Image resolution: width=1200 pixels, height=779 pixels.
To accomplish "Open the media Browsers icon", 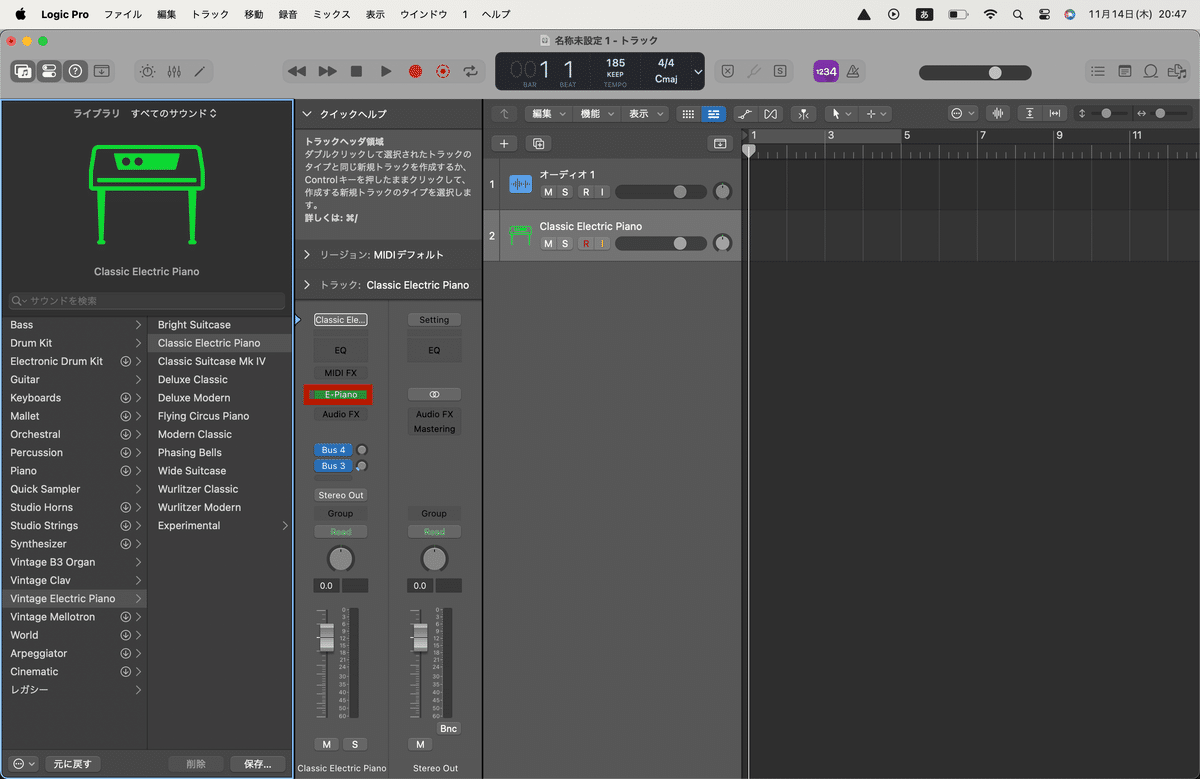I will [1177, 71].
